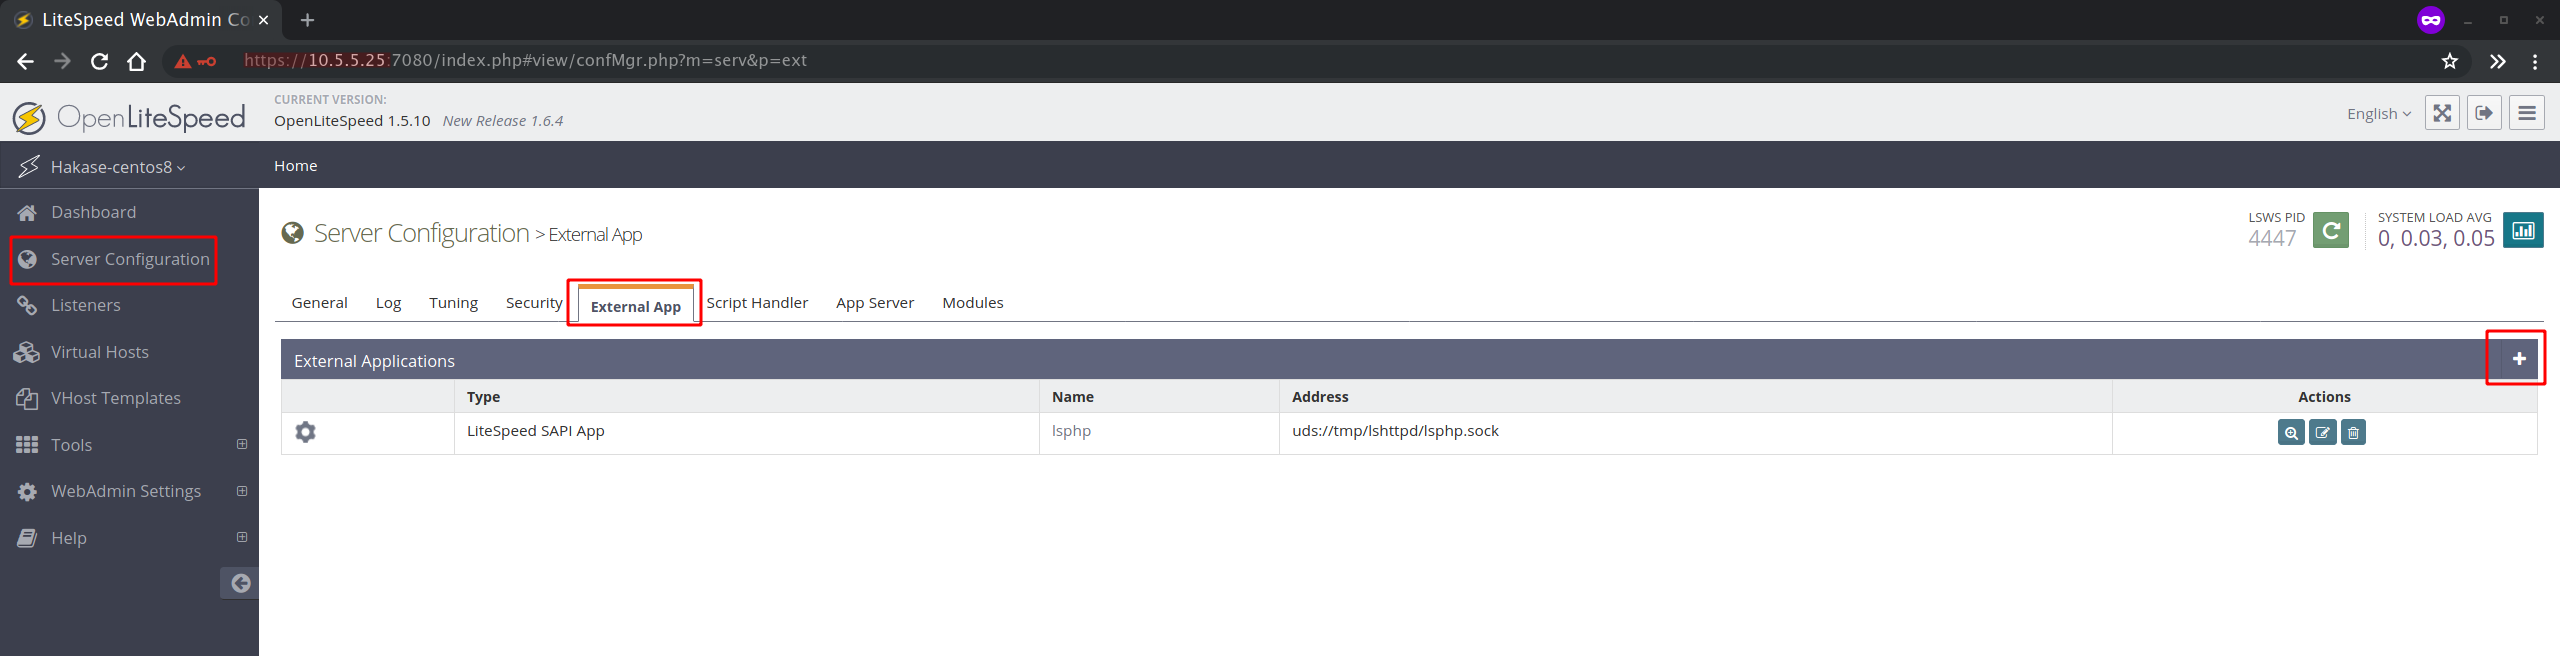Select the External App tab

tap(636, 305)
